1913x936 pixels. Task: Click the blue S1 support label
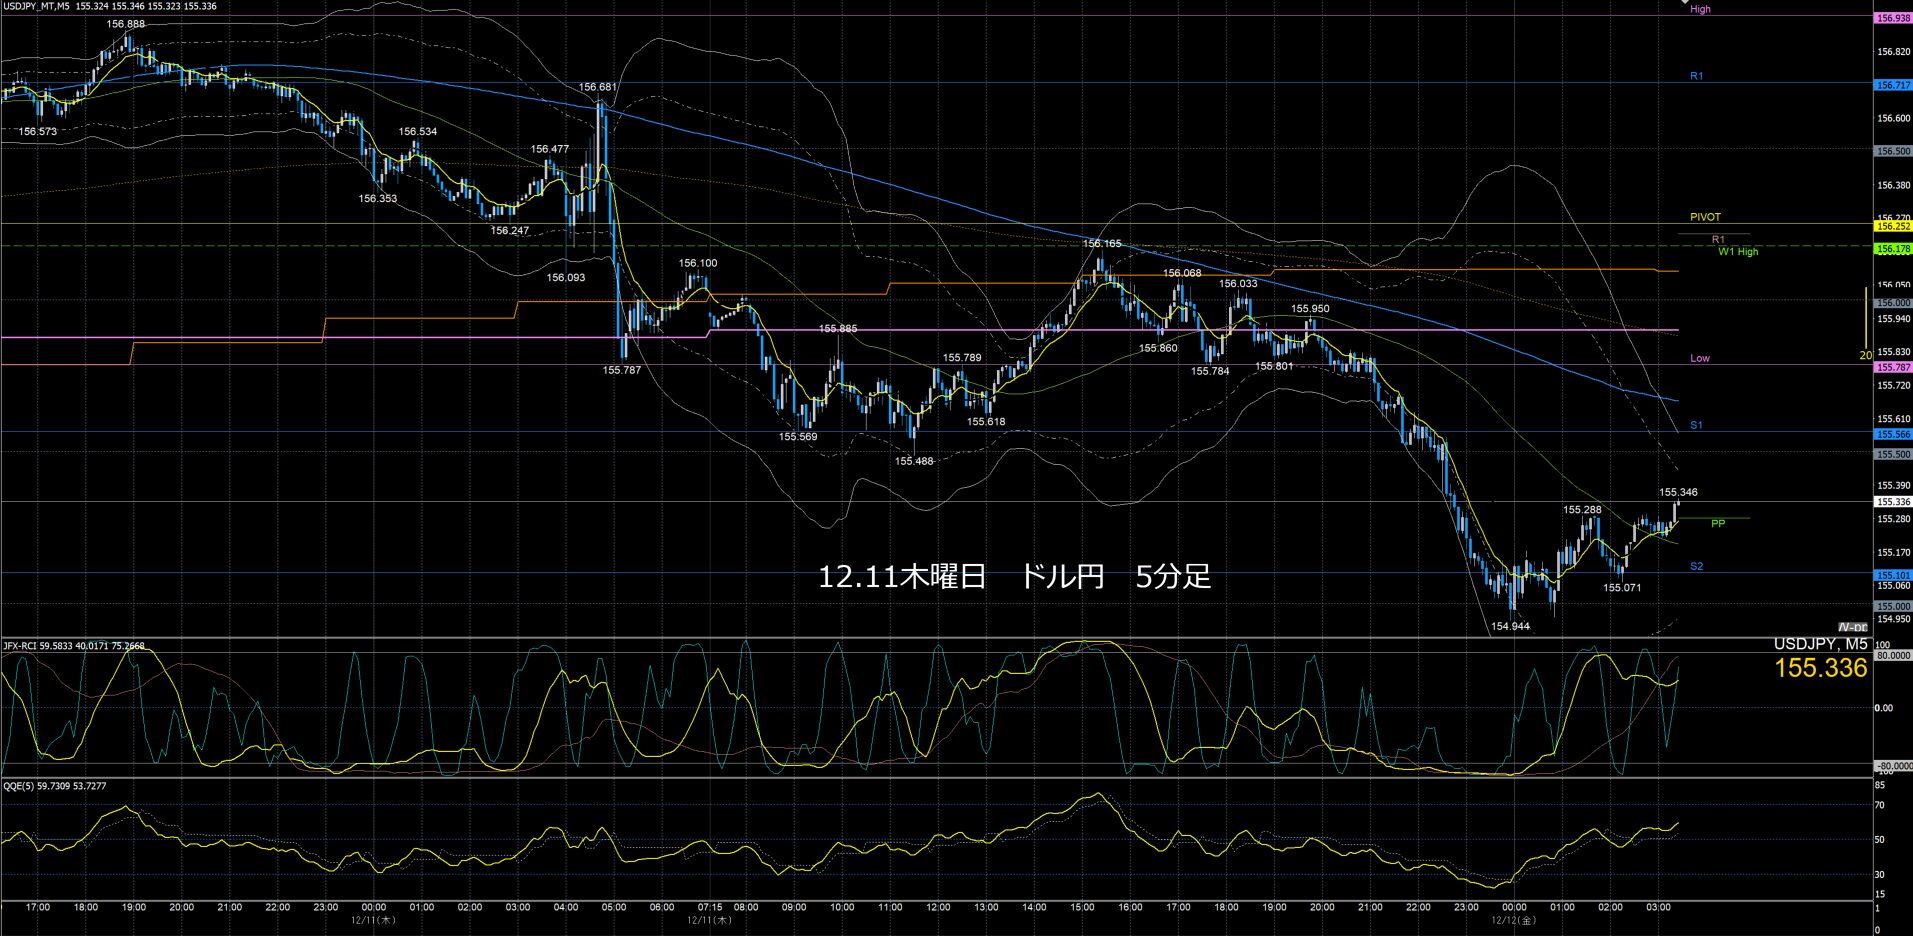click(x=1696, y=425)
